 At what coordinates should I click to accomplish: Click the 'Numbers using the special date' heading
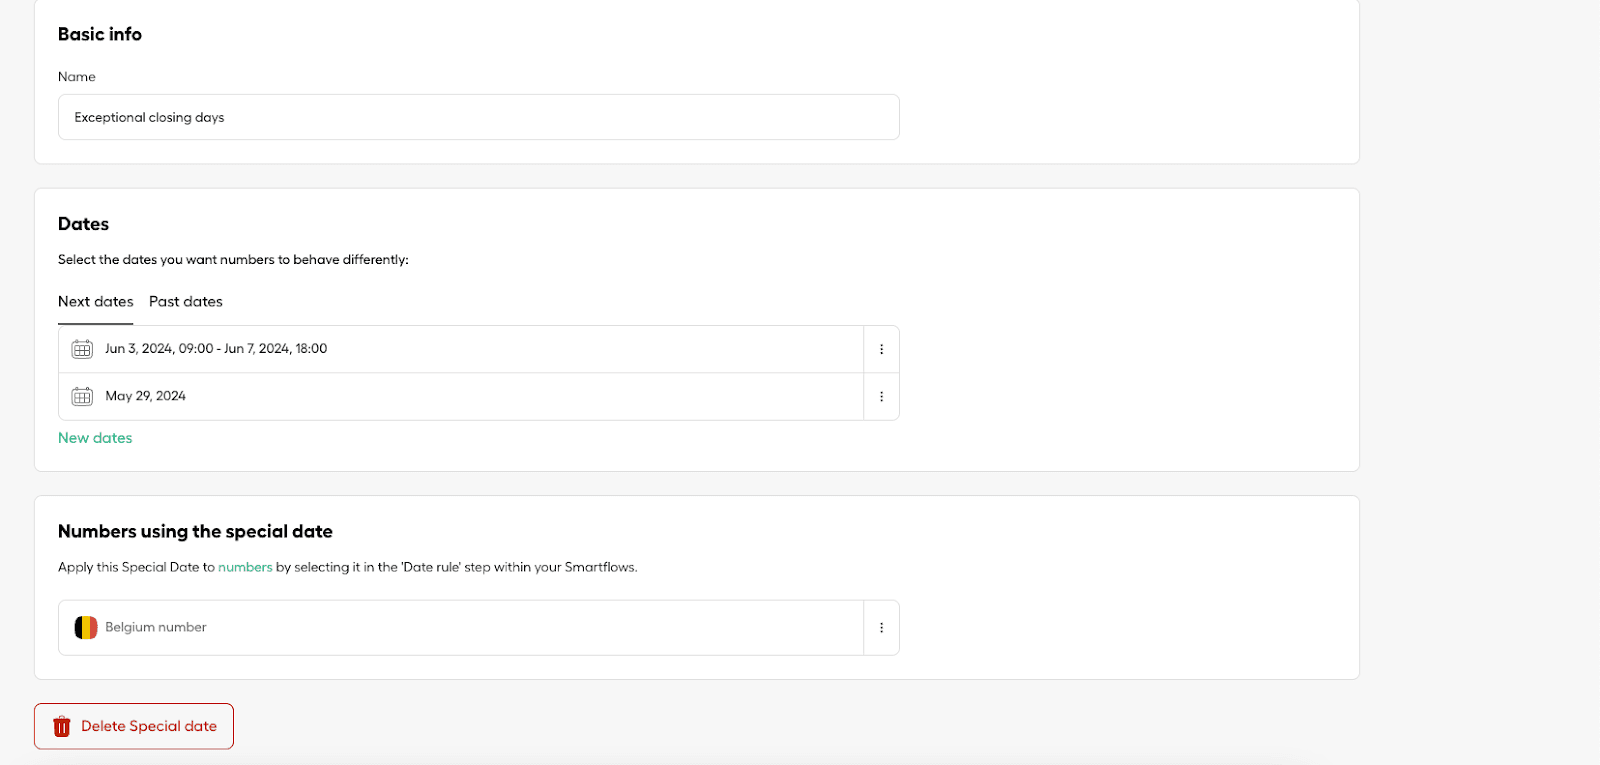tap(195, 532)
